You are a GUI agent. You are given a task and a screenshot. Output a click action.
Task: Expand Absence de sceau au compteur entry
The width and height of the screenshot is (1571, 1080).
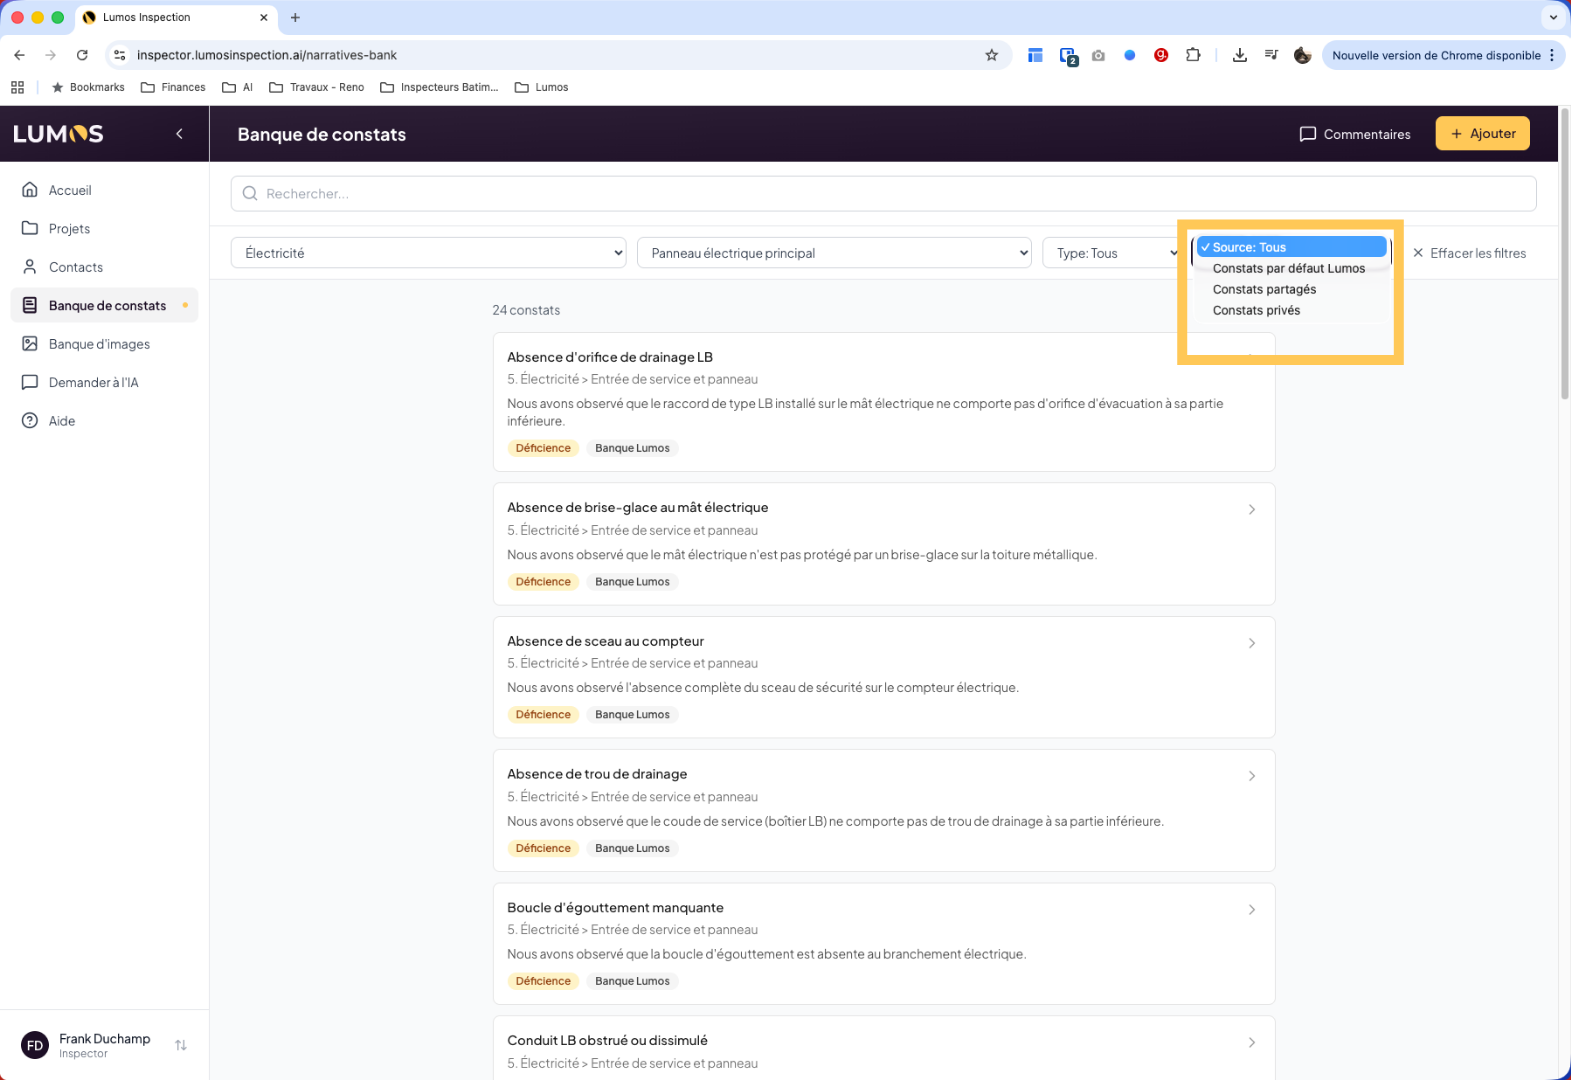(1251, 643)
